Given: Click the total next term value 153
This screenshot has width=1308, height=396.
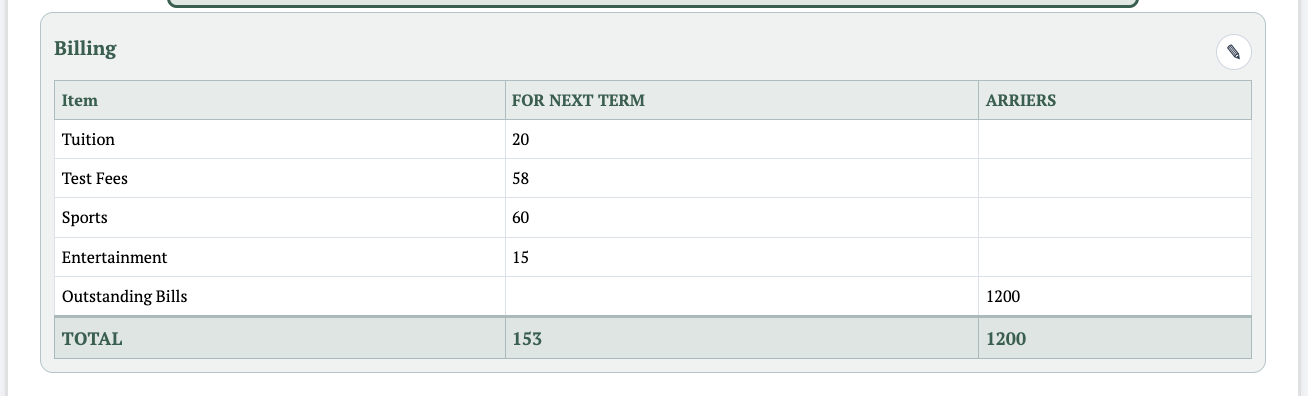Looking at the screenshot, I should point(527,339).
